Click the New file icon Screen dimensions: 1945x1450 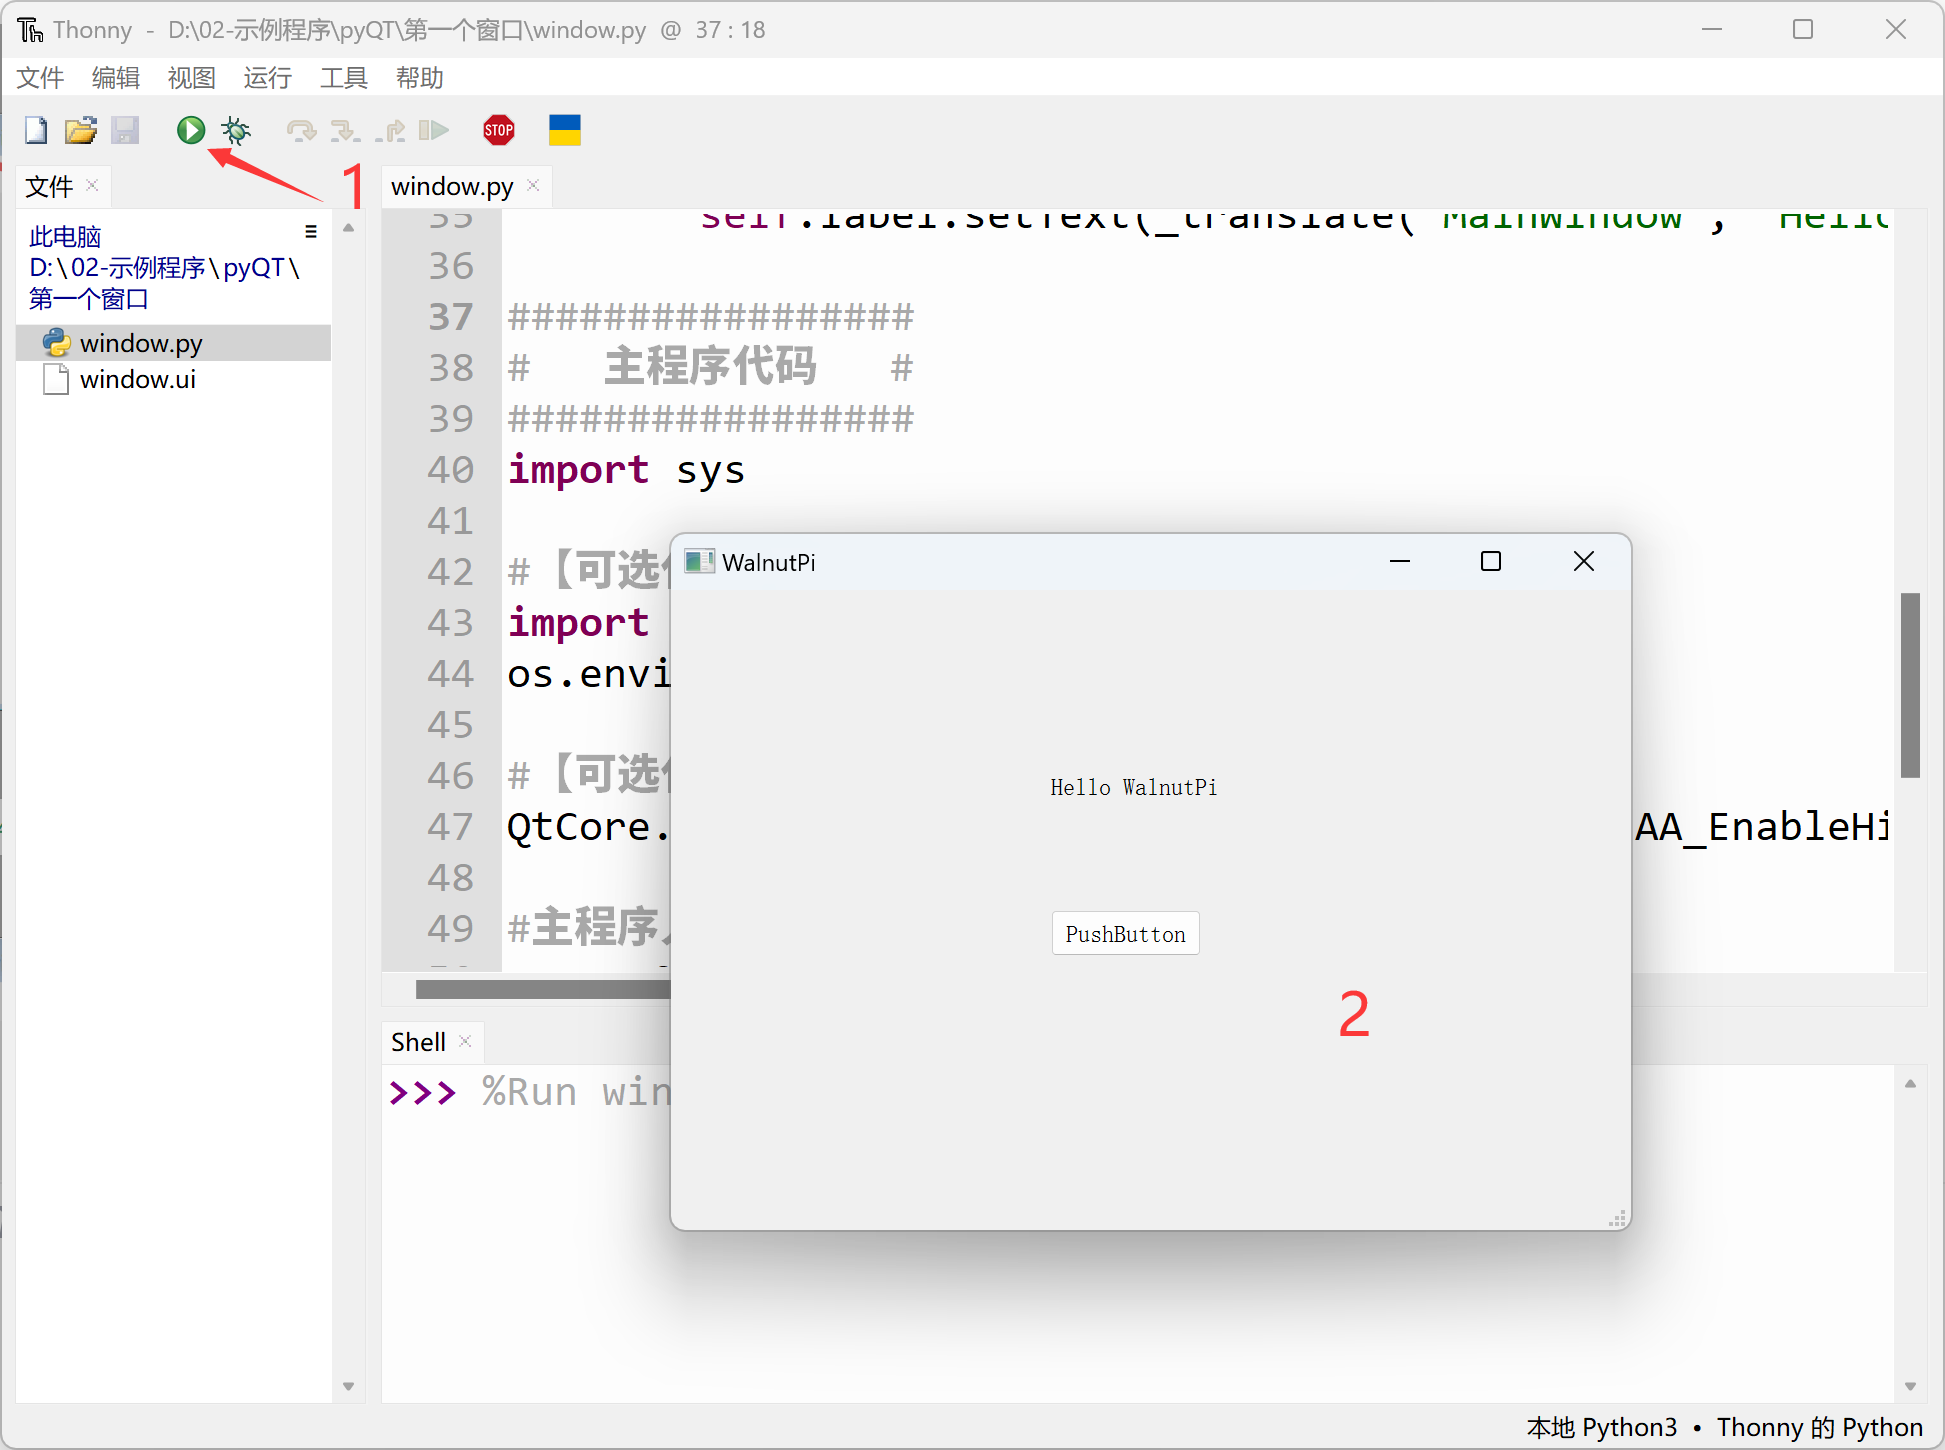(36, 130)
